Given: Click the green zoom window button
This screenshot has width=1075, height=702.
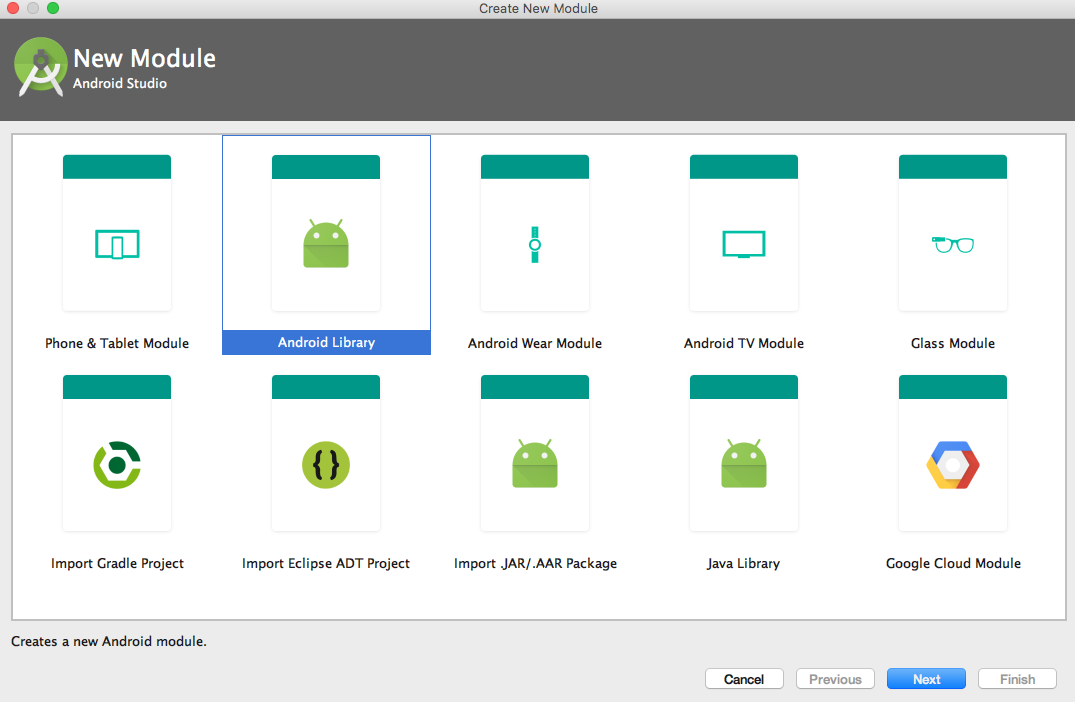Looking at the screenshot, I should [53, 8].
